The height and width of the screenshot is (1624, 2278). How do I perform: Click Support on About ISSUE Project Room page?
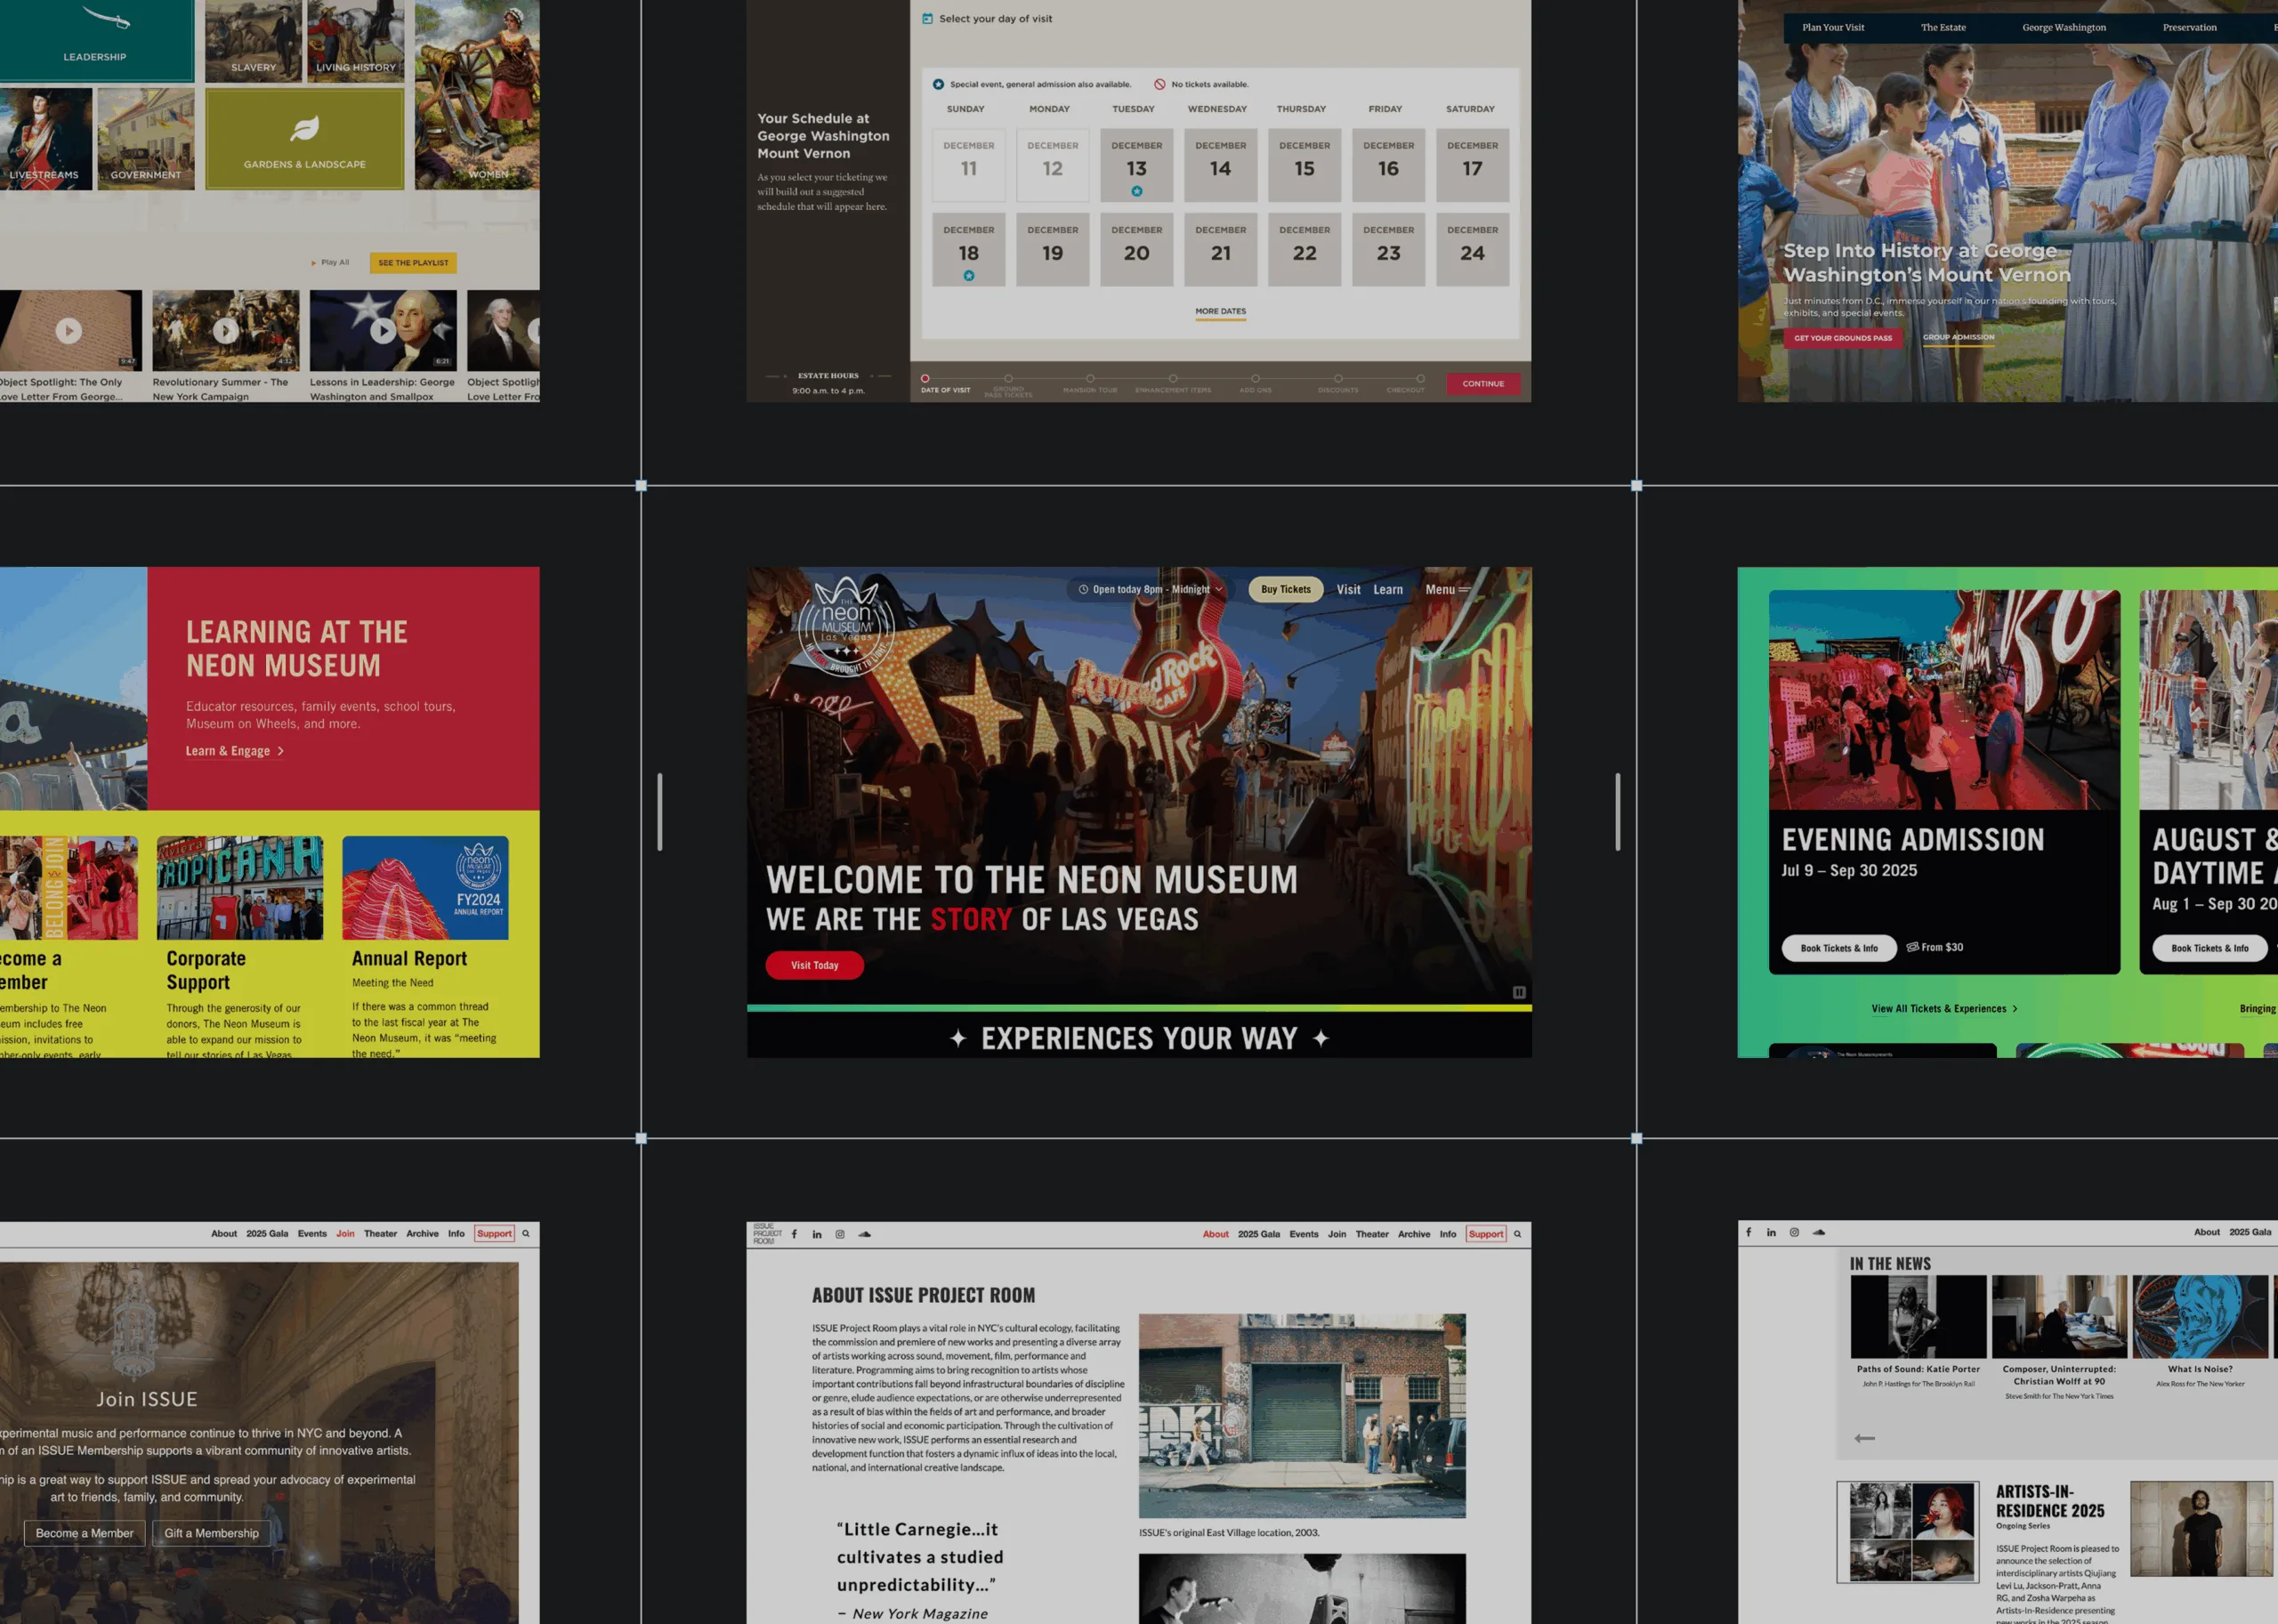pyautogui.click(x=1486, y=1234)
